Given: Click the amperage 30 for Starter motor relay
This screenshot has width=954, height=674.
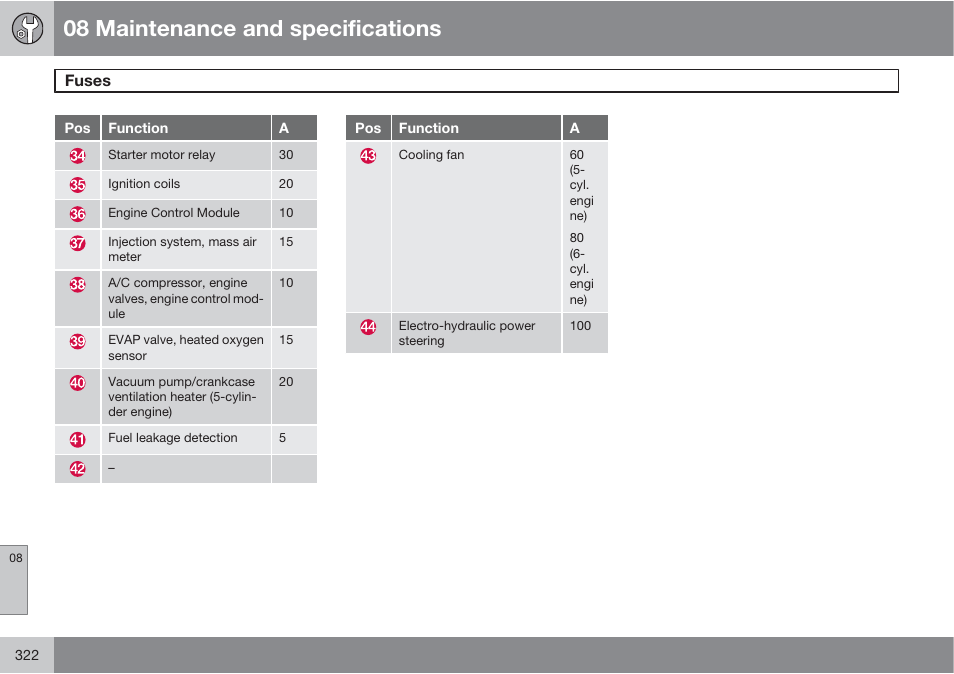Looking at the screenshot, I should [x=286, y=155].
